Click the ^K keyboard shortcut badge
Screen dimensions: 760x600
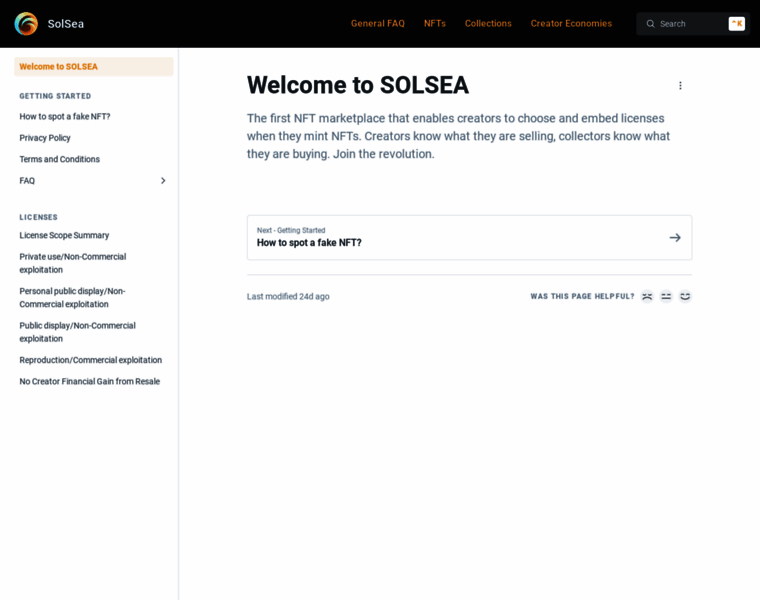click(x=737, y=24)
